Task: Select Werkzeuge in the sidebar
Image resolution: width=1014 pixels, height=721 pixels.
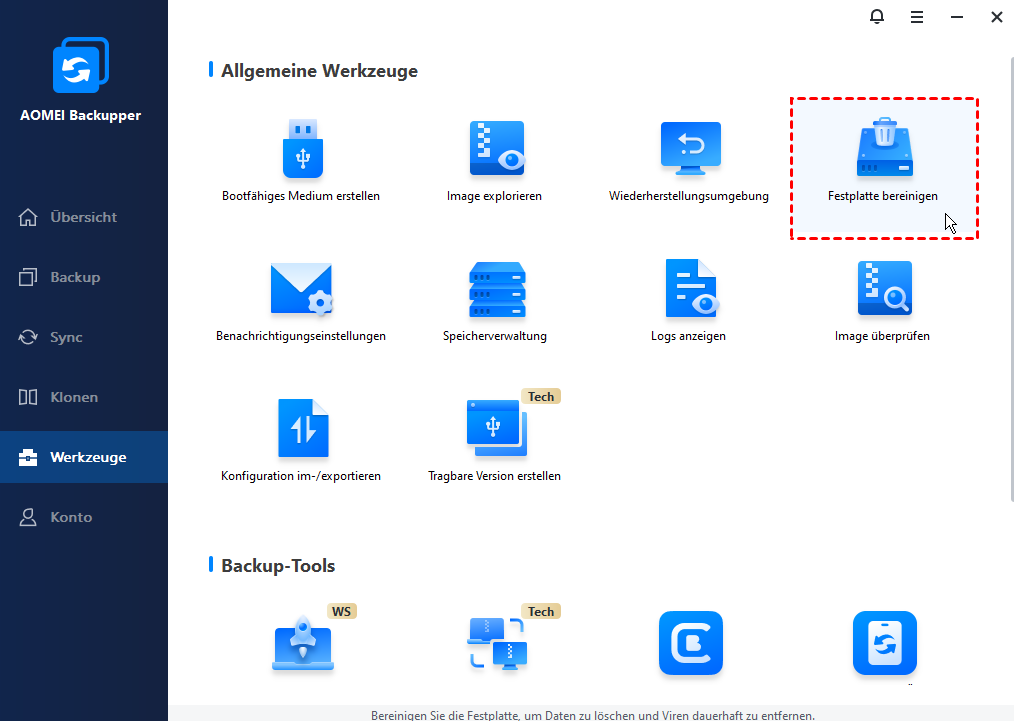Action: pos(84,457)
